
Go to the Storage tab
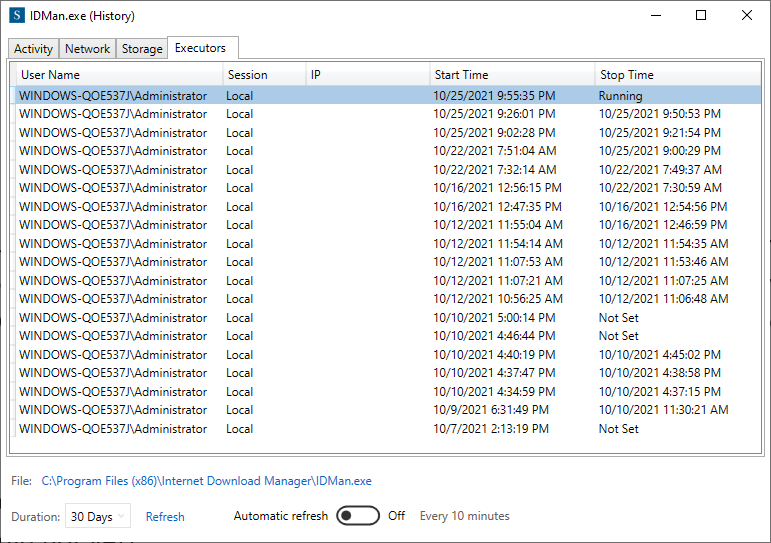point(142,49)
